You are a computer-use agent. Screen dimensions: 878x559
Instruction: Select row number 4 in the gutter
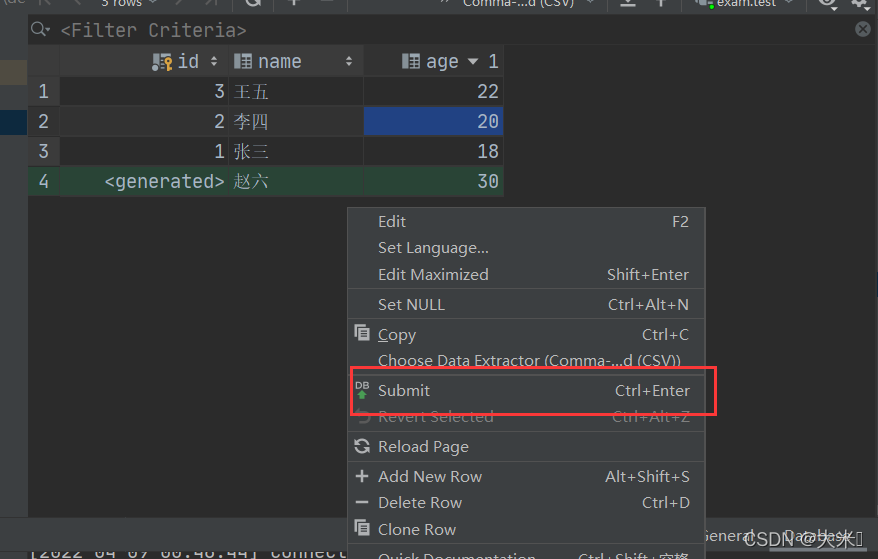coord(44,181)
